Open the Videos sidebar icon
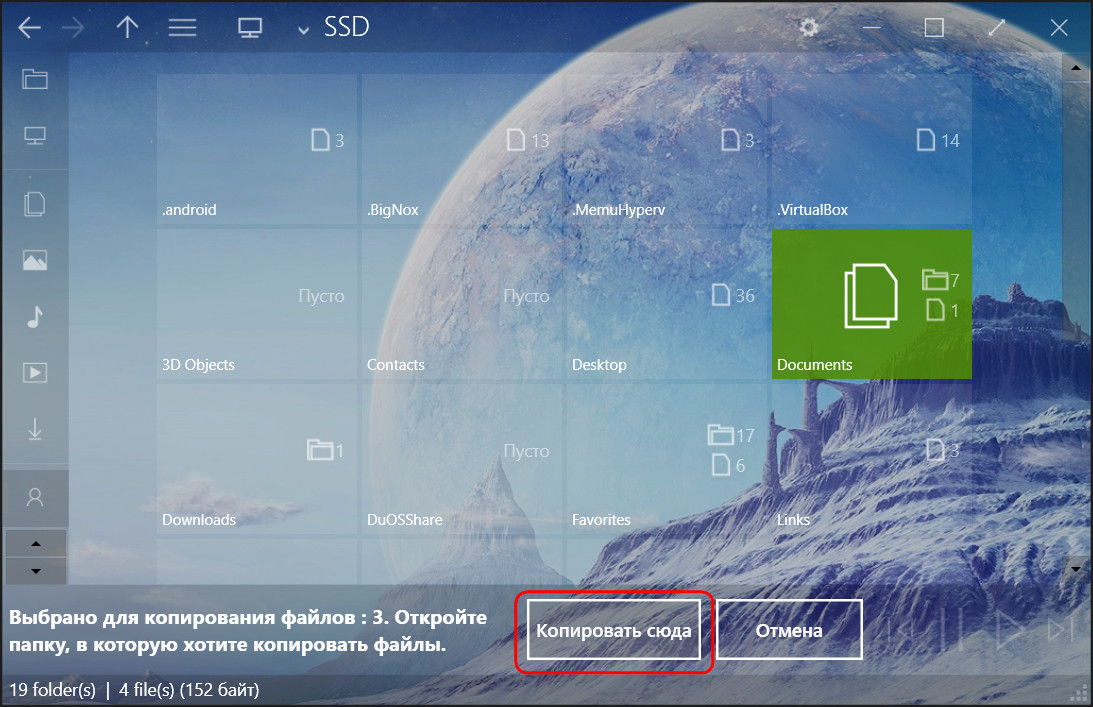1093x707 pixels. 35,372
